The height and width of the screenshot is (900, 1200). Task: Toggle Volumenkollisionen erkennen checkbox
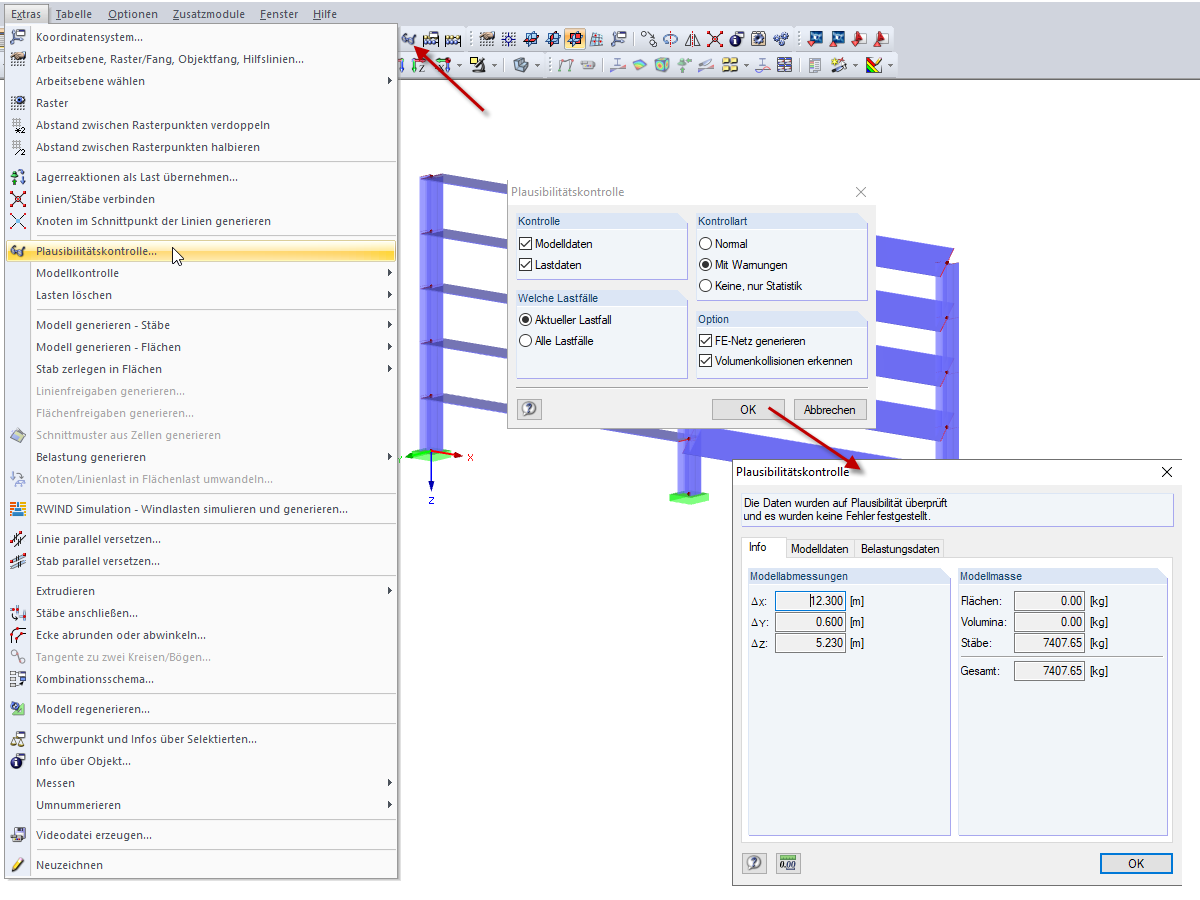[706, 361]
